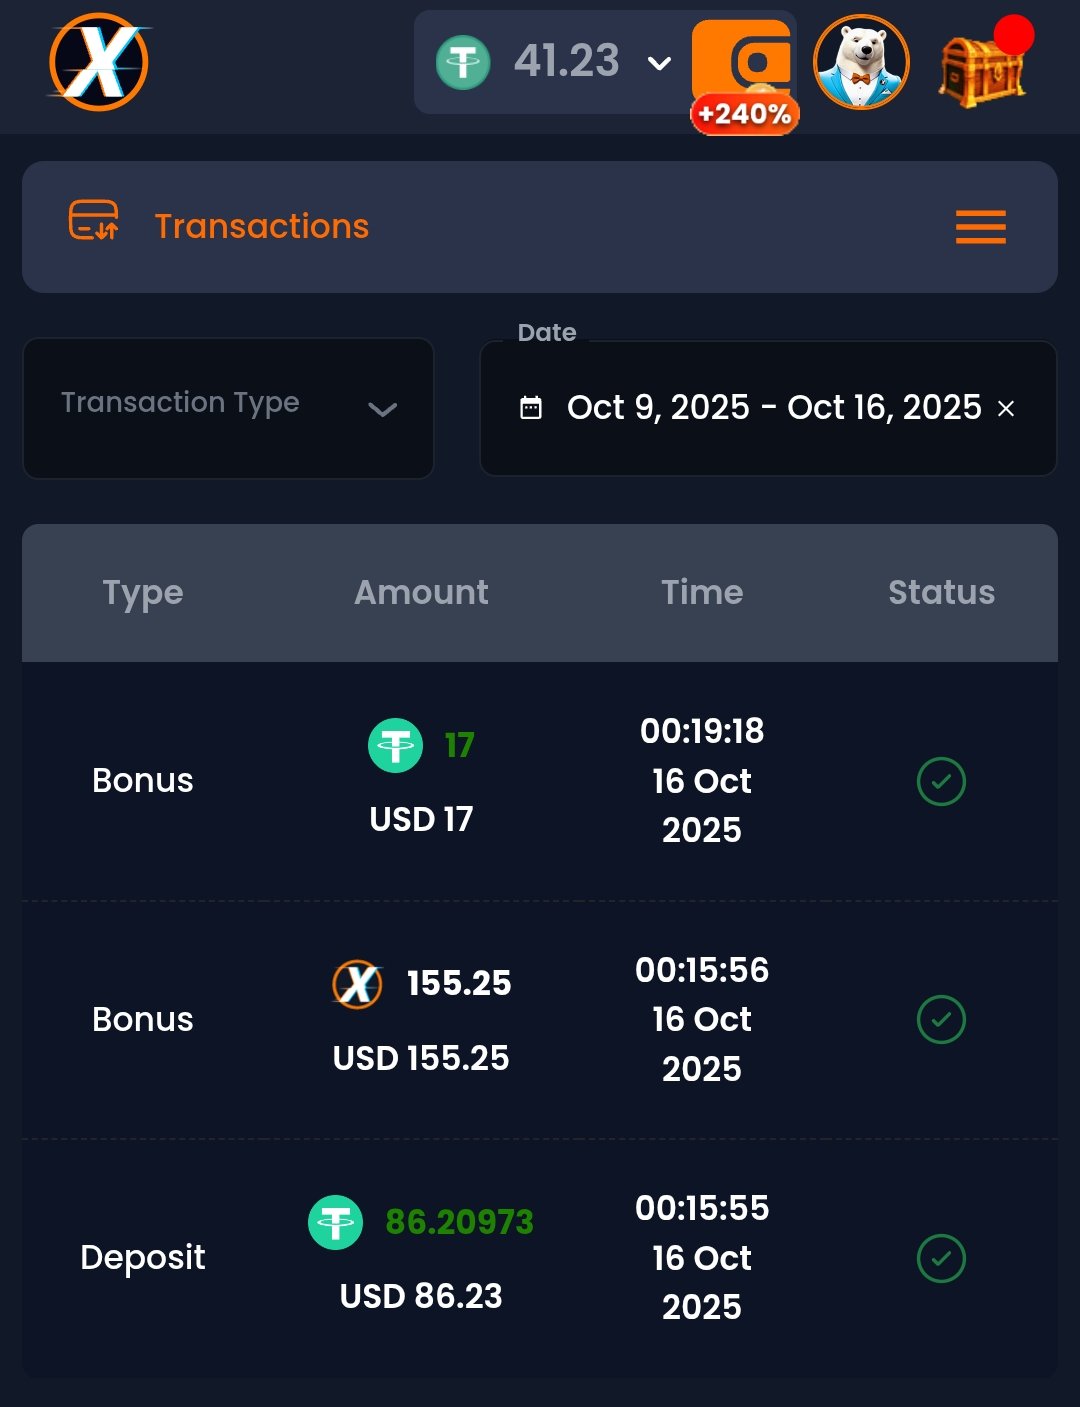Screen dimensions: 1080x1407
Task: Click the status checkmark for the 17 USD bonus
Action: (941, 781)
